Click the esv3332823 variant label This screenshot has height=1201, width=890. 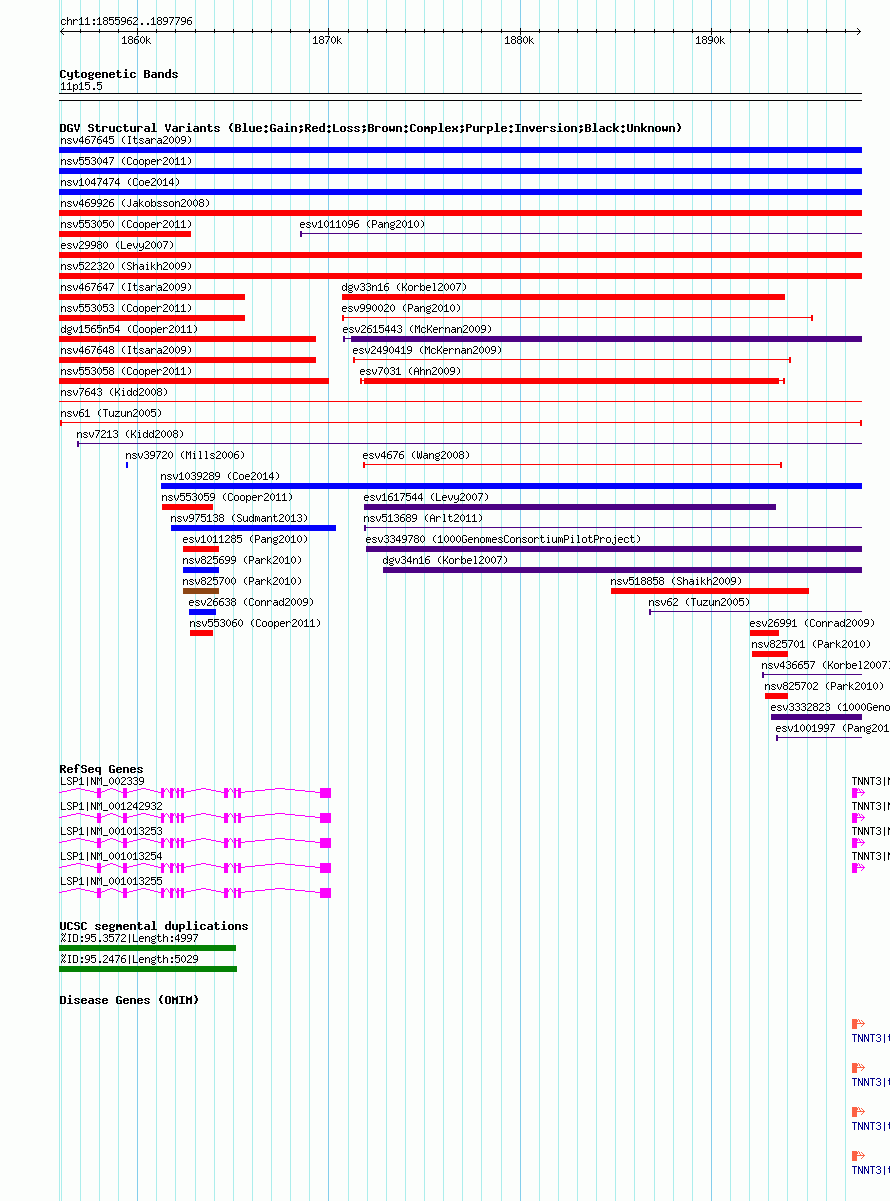(x=830, y=707)
